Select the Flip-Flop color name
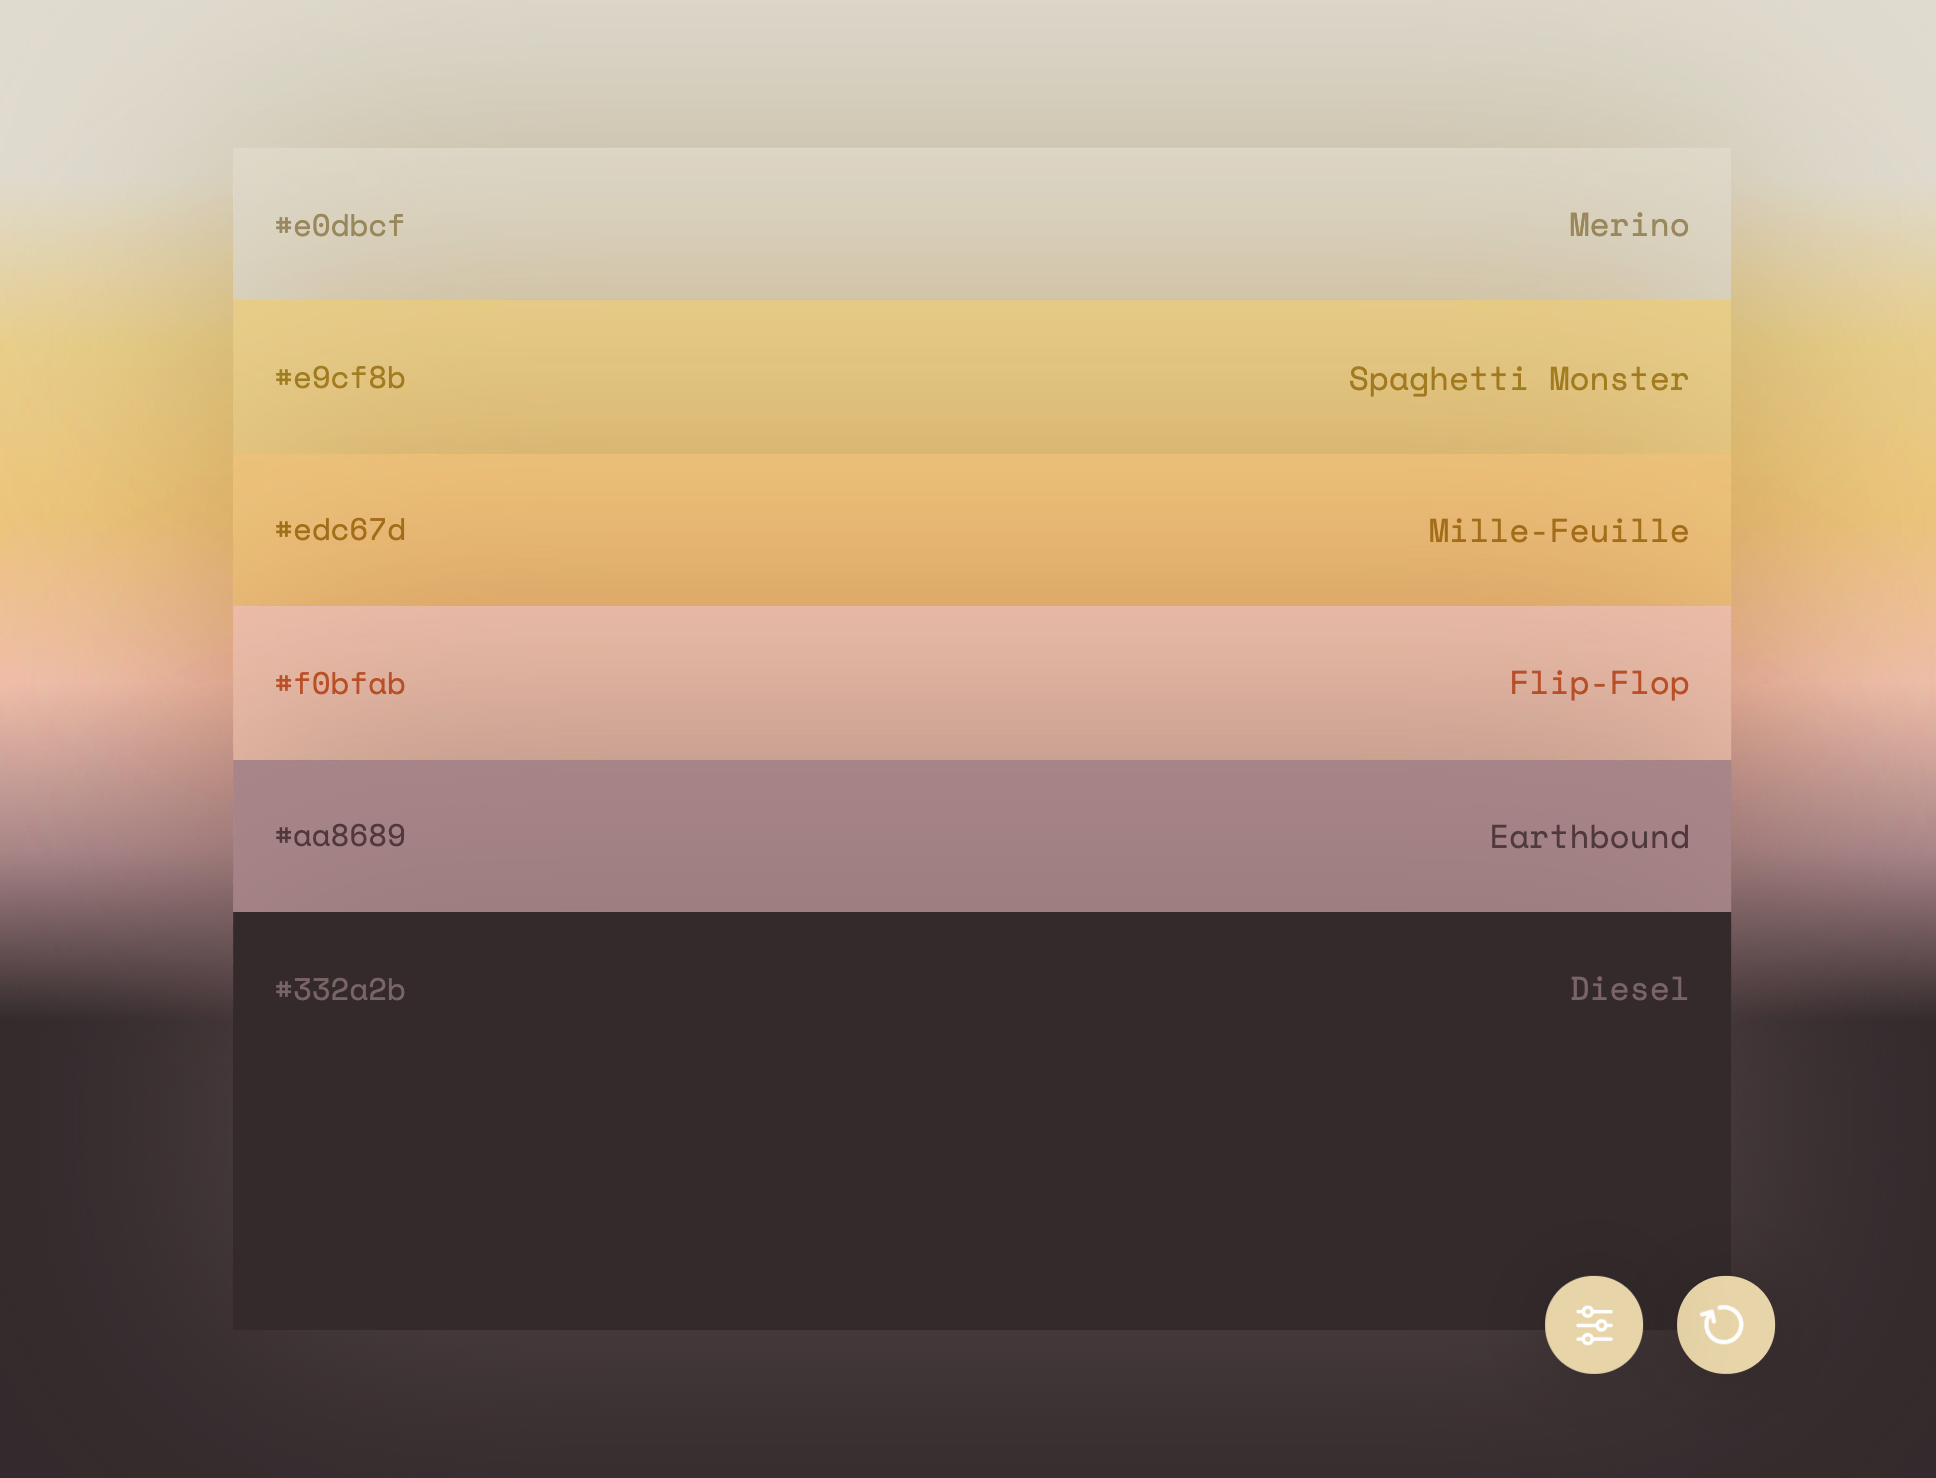The width and height of the screenshot is (1936, 1478). pyautogui.click(x=1598, y=683)
